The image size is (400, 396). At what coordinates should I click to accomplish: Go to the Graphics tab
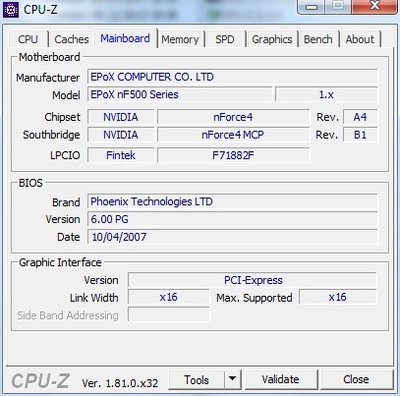coord(272,39)
